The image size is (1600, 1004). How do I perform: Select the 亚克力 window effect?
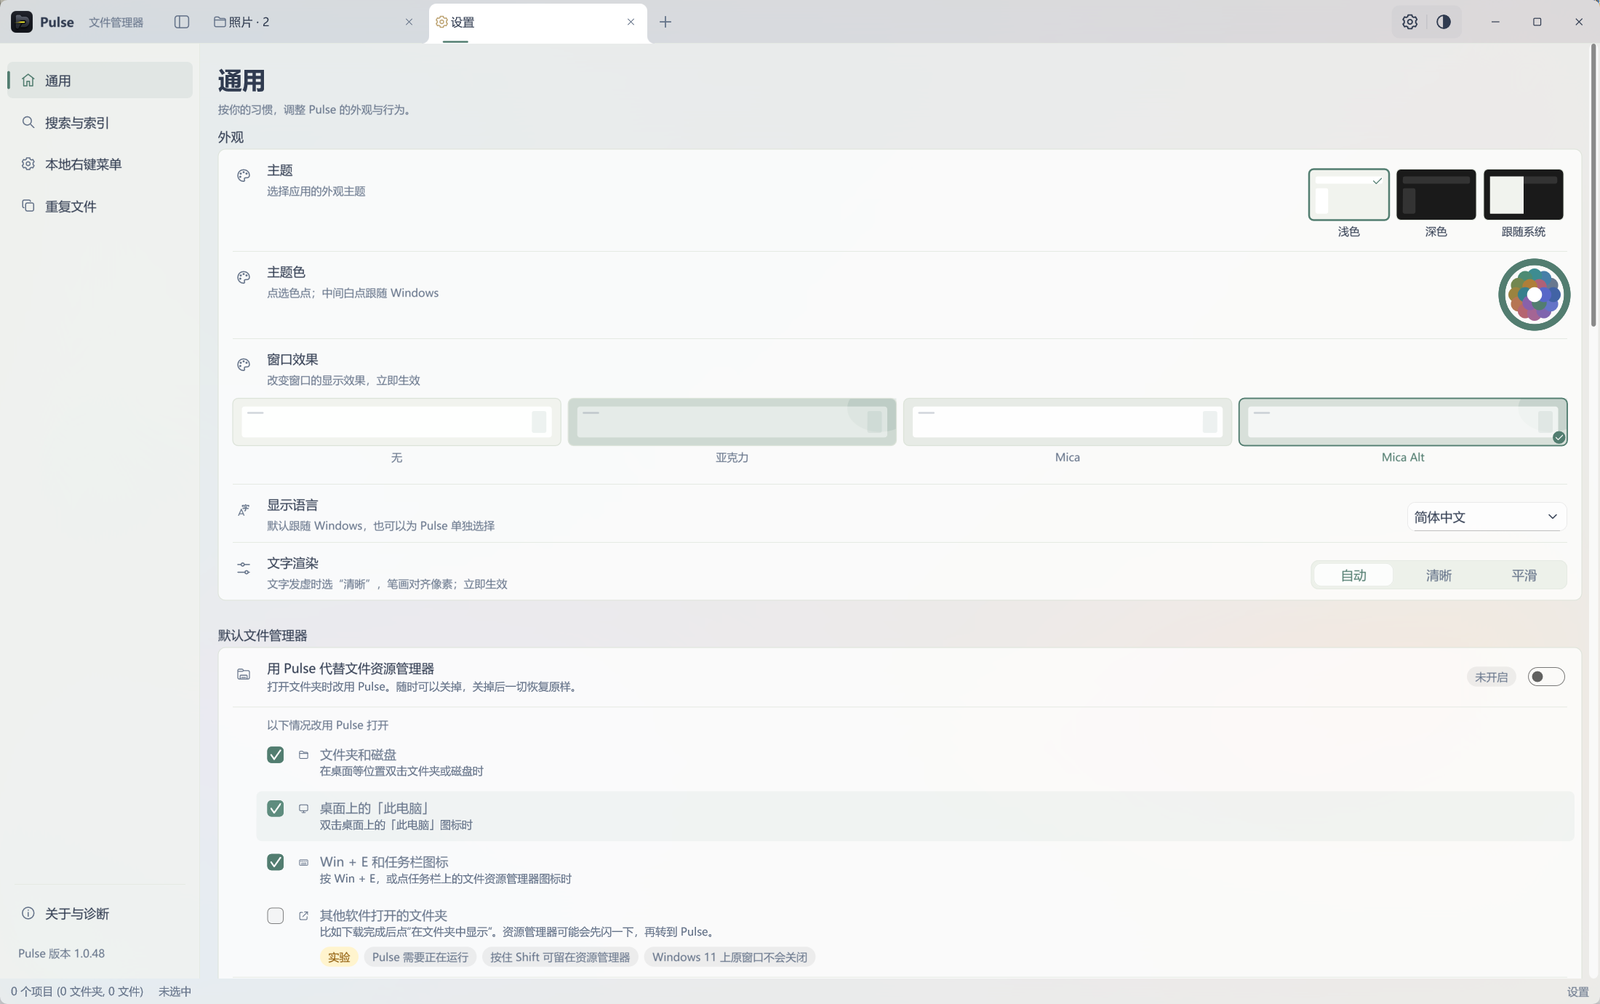tap(732, 422)
